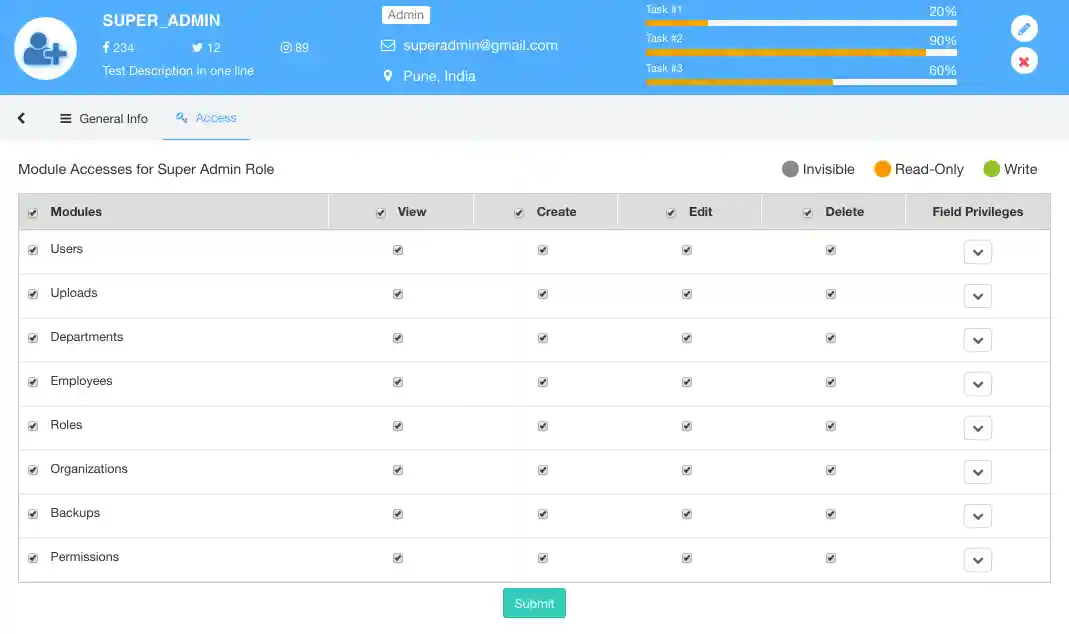Toggle the Delete checkbox for Backups row

click(x=831, y=514)
